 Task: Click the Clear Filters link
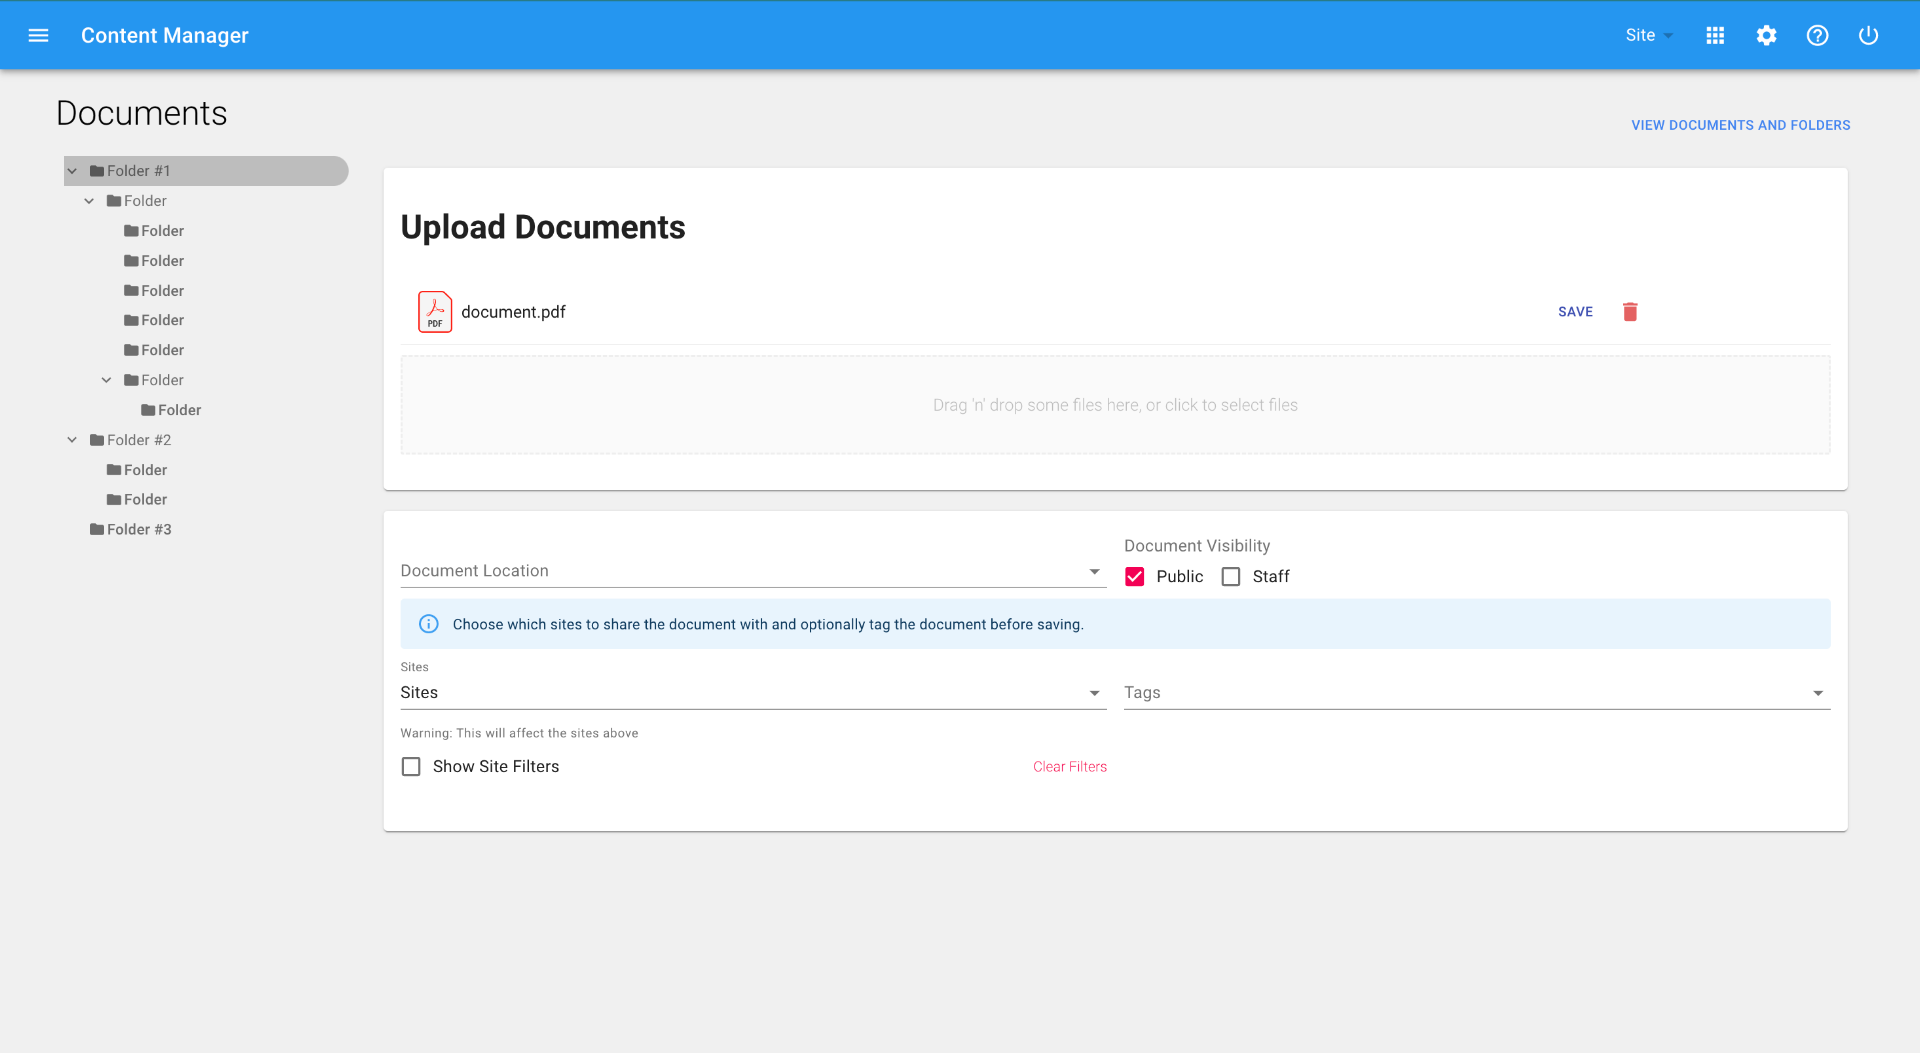click(x=1069, y=767)
